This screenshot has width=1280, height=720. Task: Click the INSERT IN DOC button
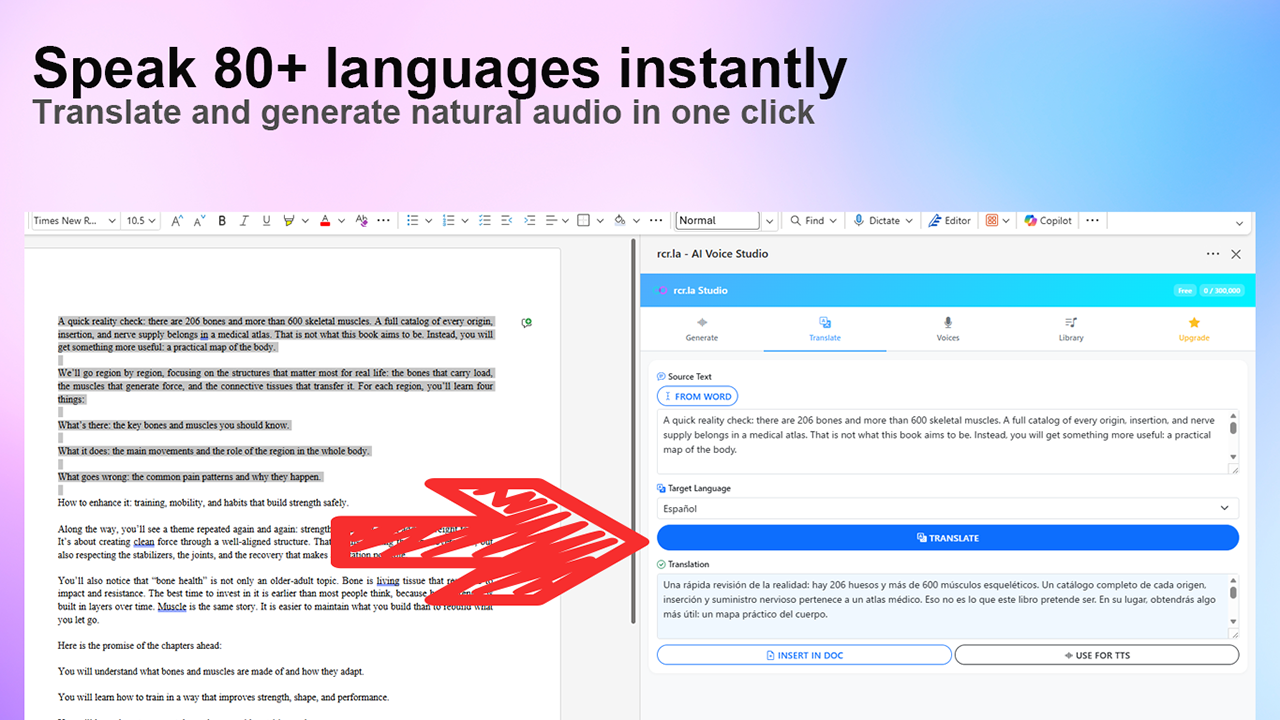click(804, 655)
